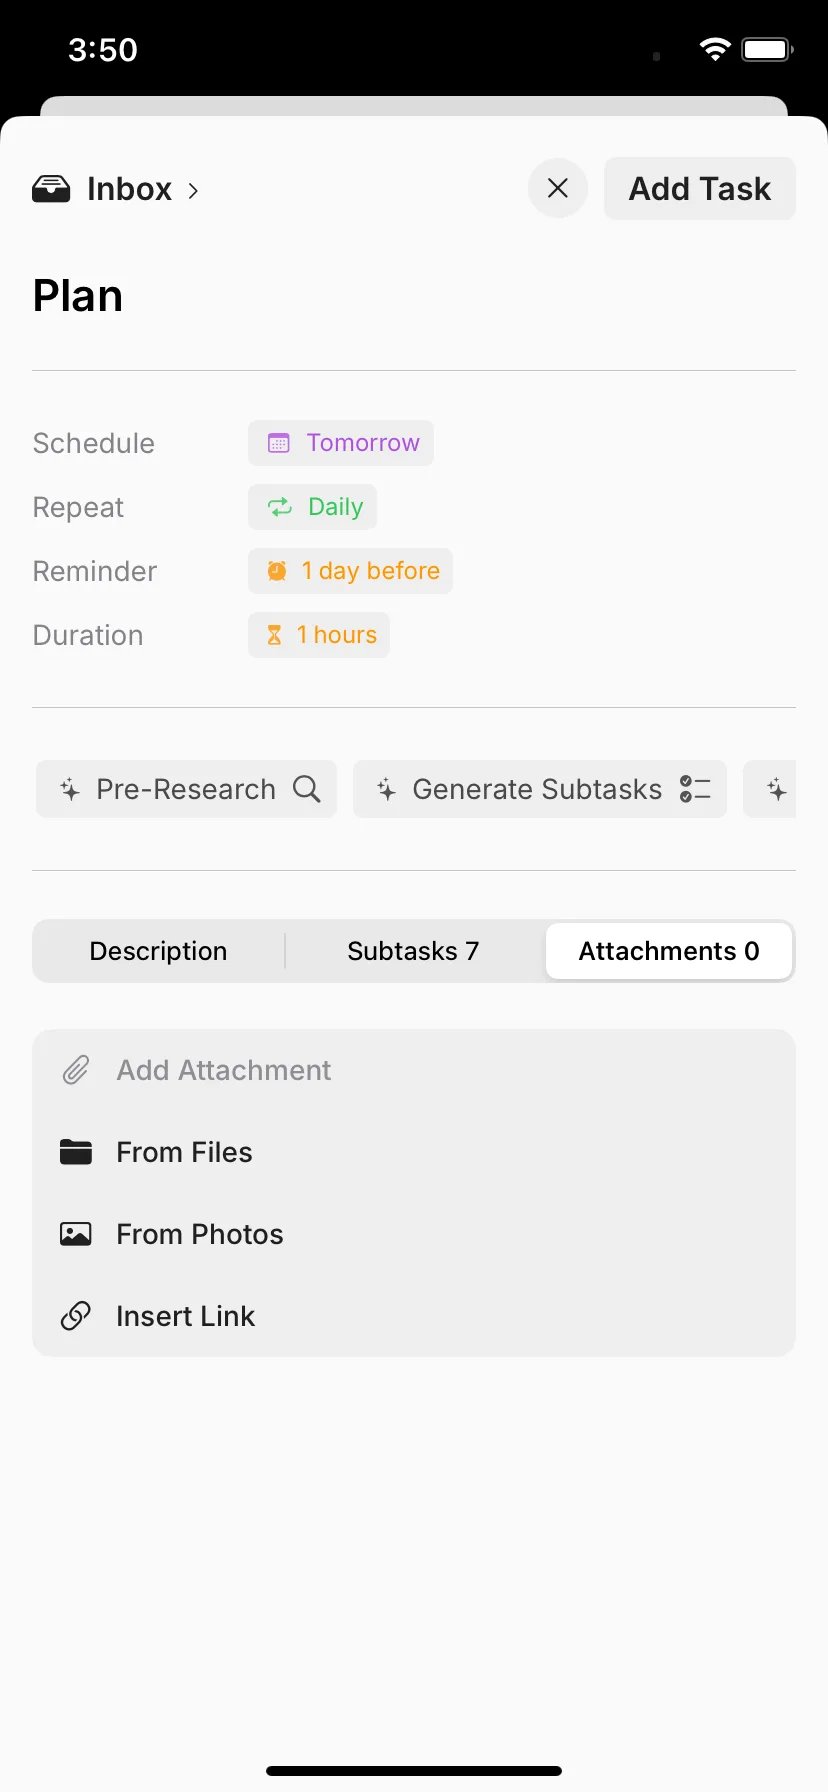The image size is (828, 1792).
Task: Click the magnifier icon in Pre-Research
Action: (x=307, y=789)
